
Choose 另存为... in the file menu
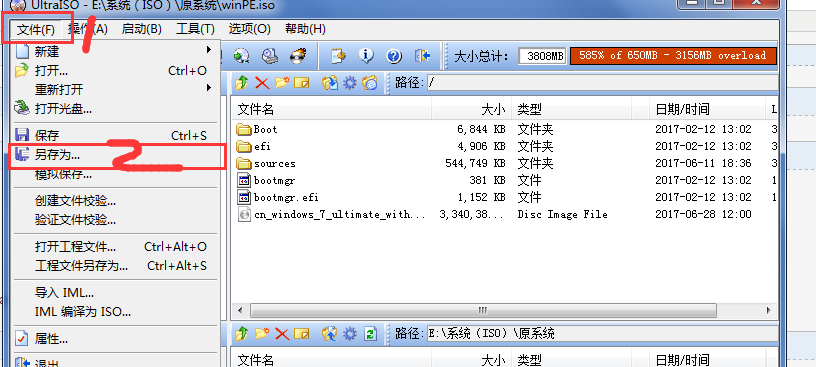115,155
